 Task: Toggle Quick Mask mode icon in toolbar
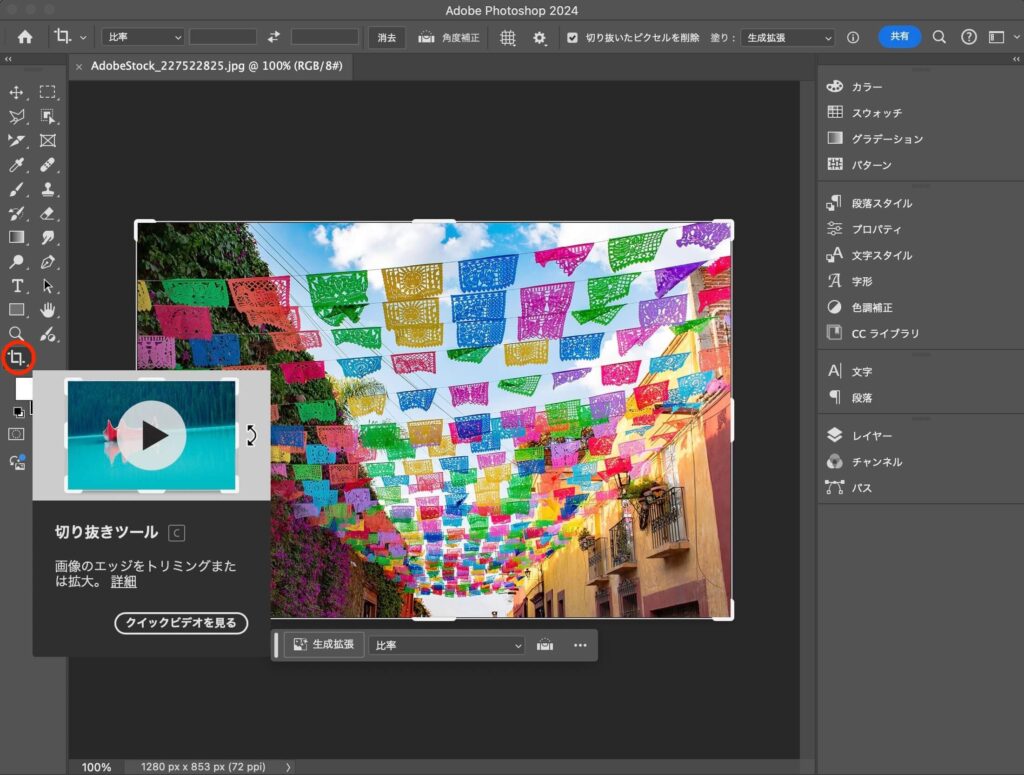tap(16, 434)
